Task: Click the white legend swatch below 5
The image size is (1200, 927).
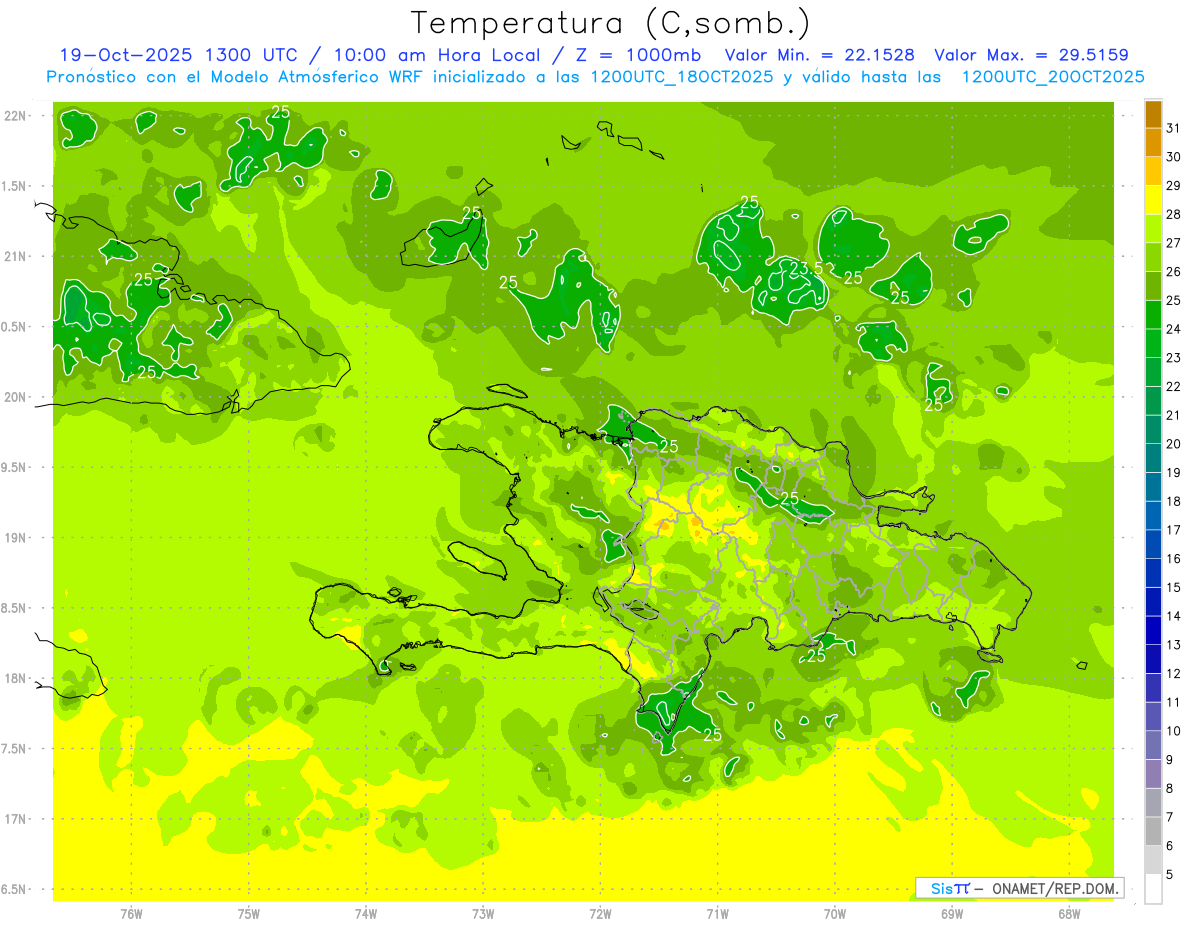Action: point(1153,889)
